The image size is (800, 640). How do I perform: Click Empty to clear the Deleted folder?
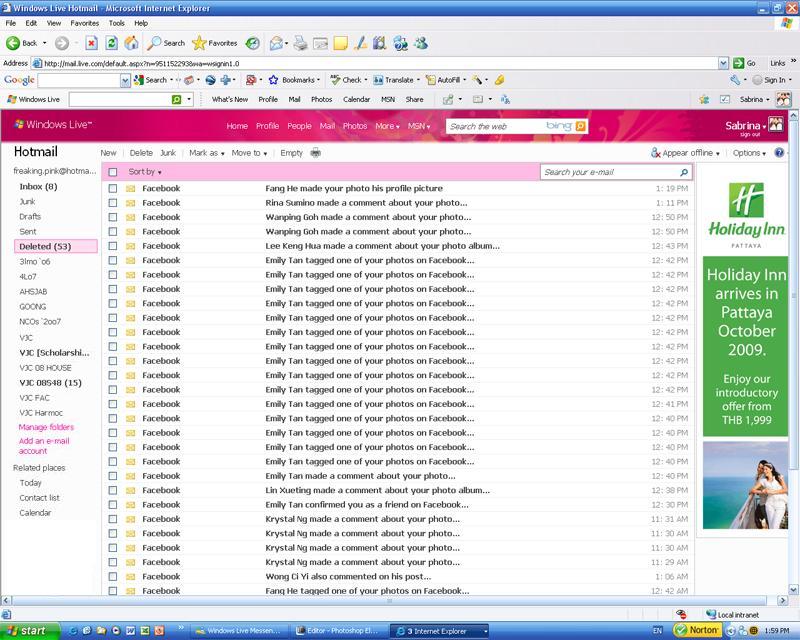tap(291, 153)
